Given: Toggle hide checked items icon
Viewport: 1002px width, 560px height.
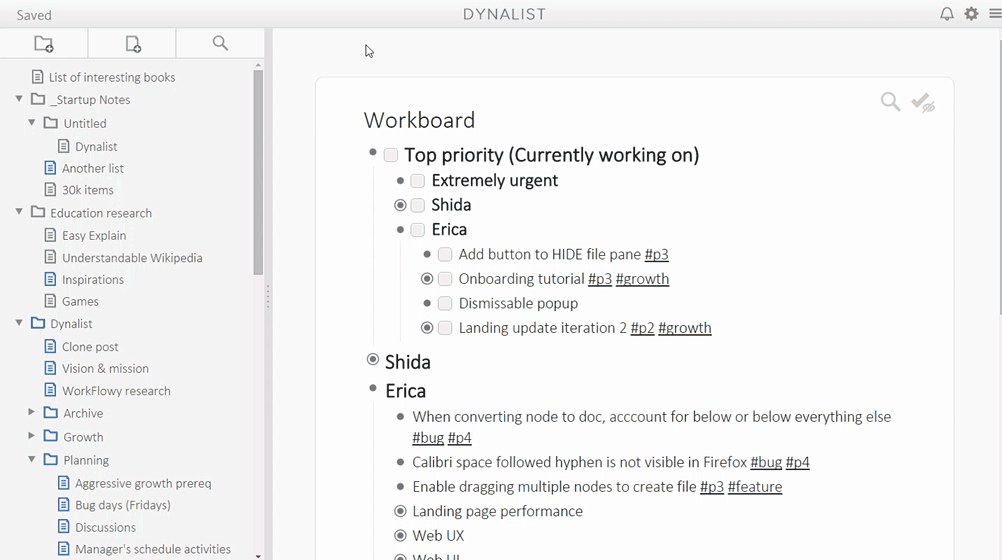Looking at the screenshot, I should pyautogui.click(x=923, y=102).
